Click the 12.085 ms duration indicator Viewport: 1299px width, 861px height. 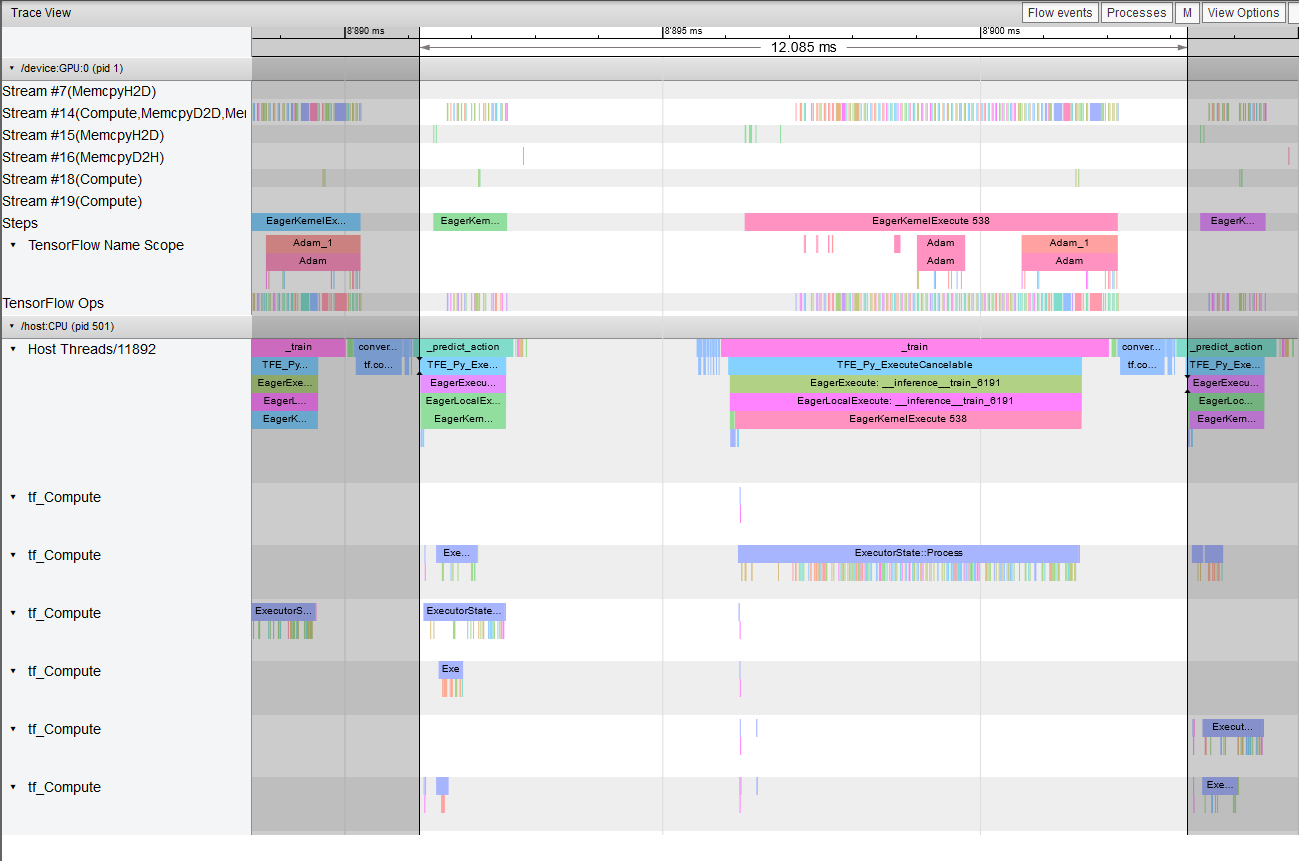point(803,46)
